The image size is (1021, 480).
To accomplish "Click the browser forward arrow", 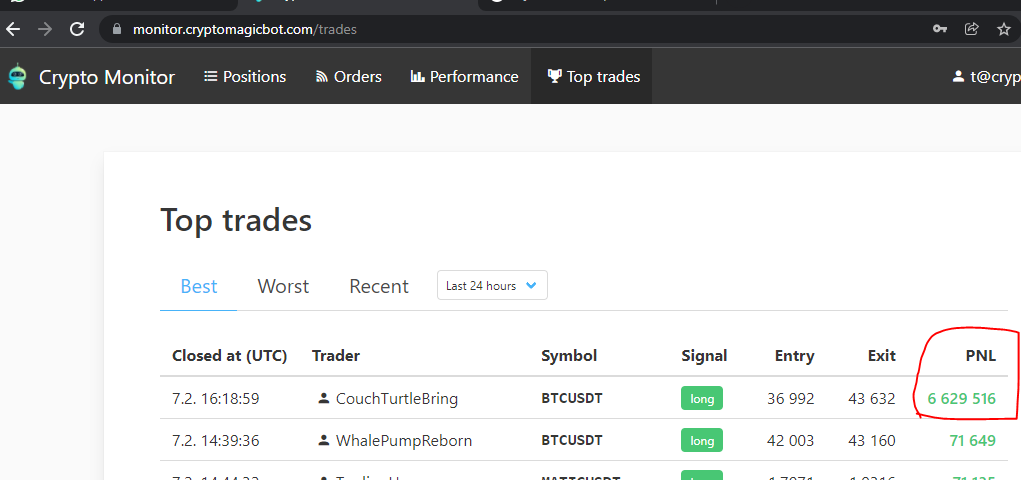I will coord(45,29).
